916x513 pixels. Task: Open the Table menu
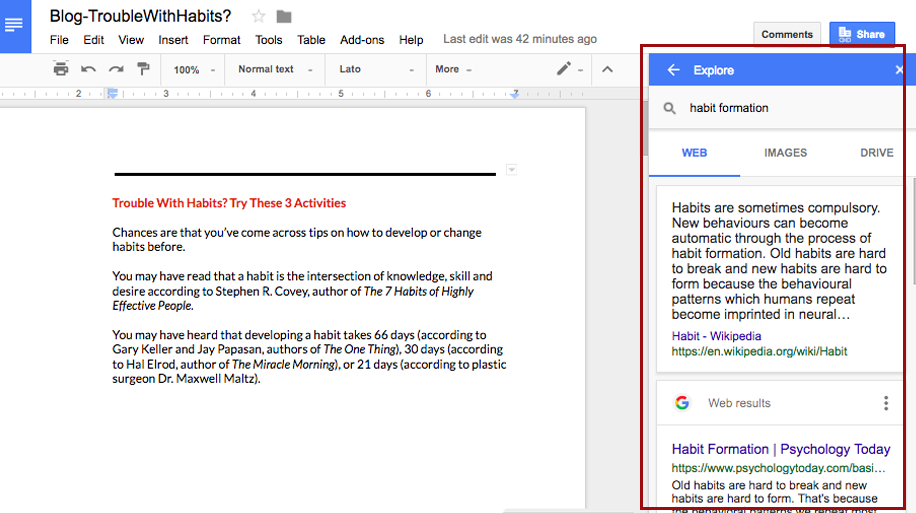[311, 40]
